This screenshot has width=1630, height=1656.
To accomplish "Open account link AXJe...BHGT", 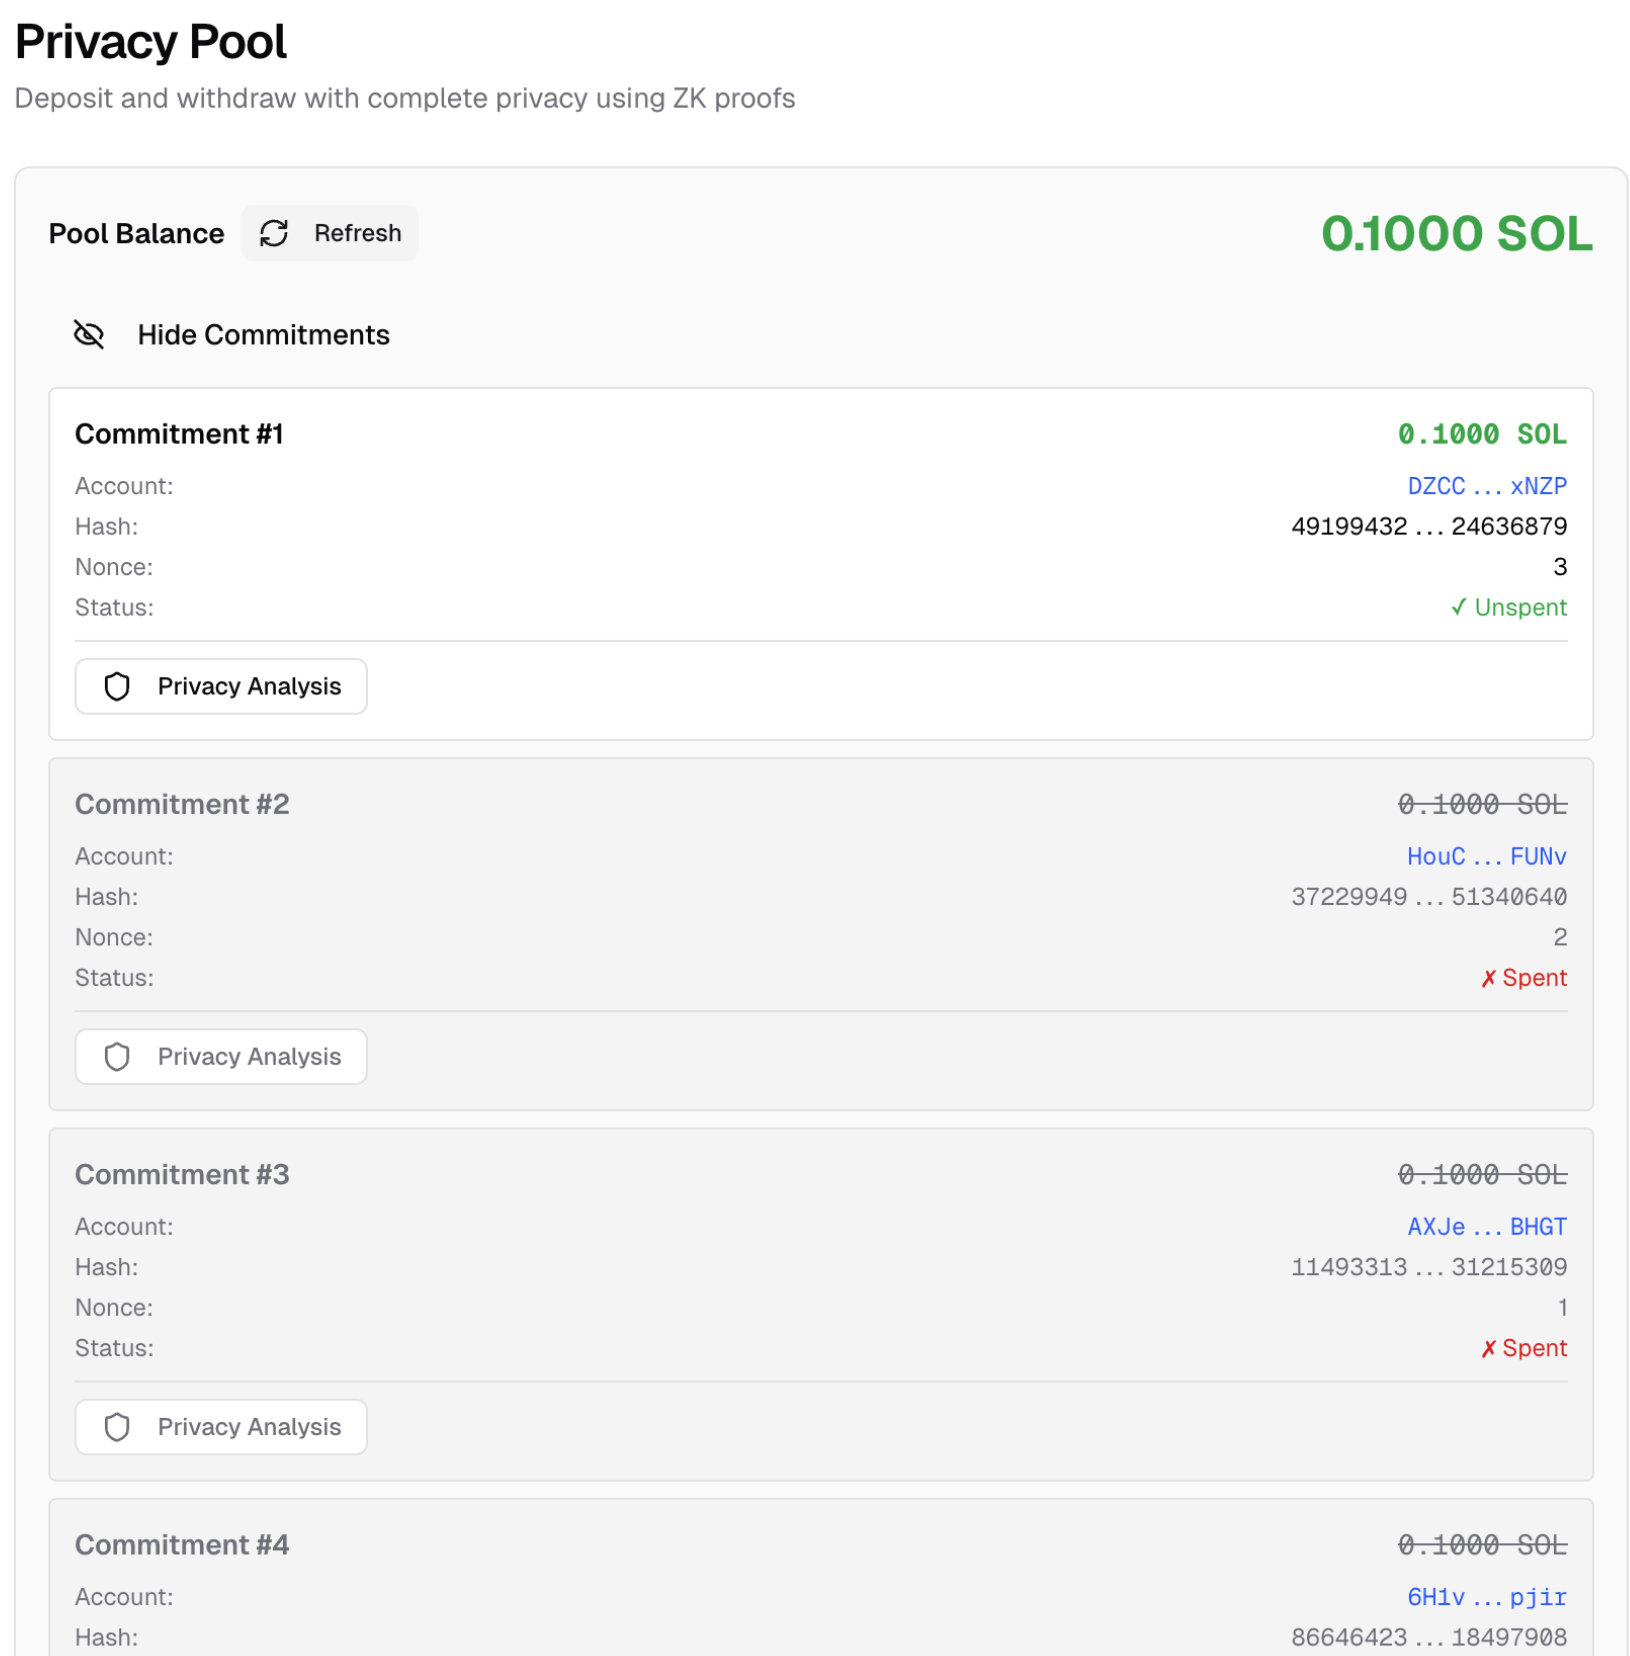I will pos(1486,1226).
